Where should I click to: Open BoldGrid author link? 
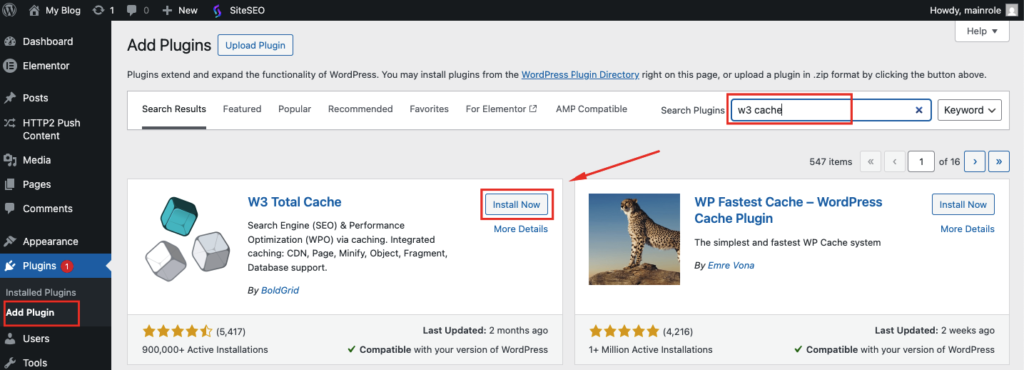280,290
